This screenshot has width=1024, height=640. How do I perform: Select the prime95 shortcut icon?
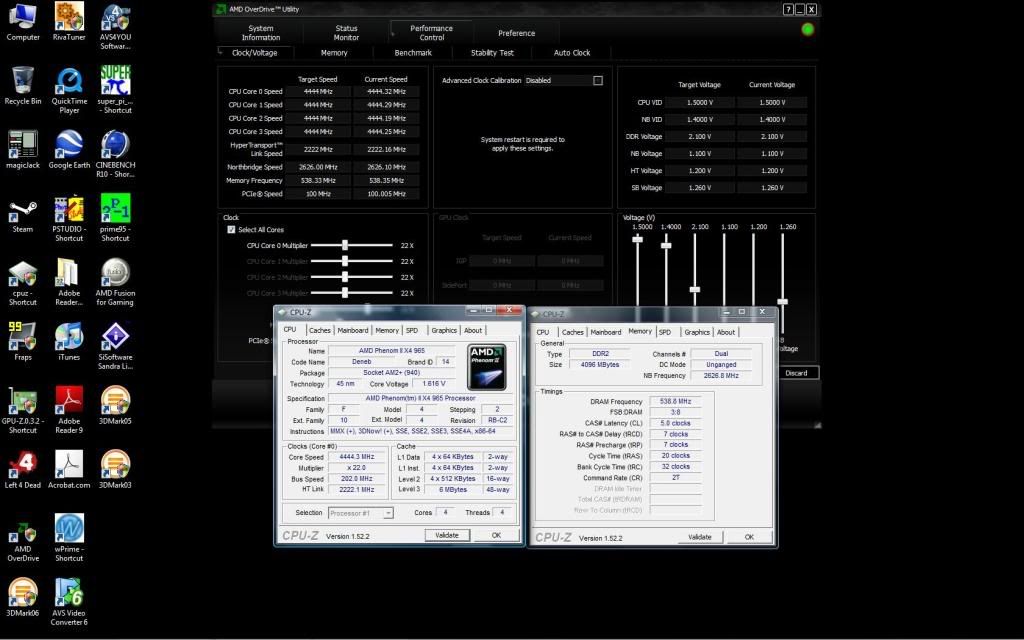tap(116, 218)
